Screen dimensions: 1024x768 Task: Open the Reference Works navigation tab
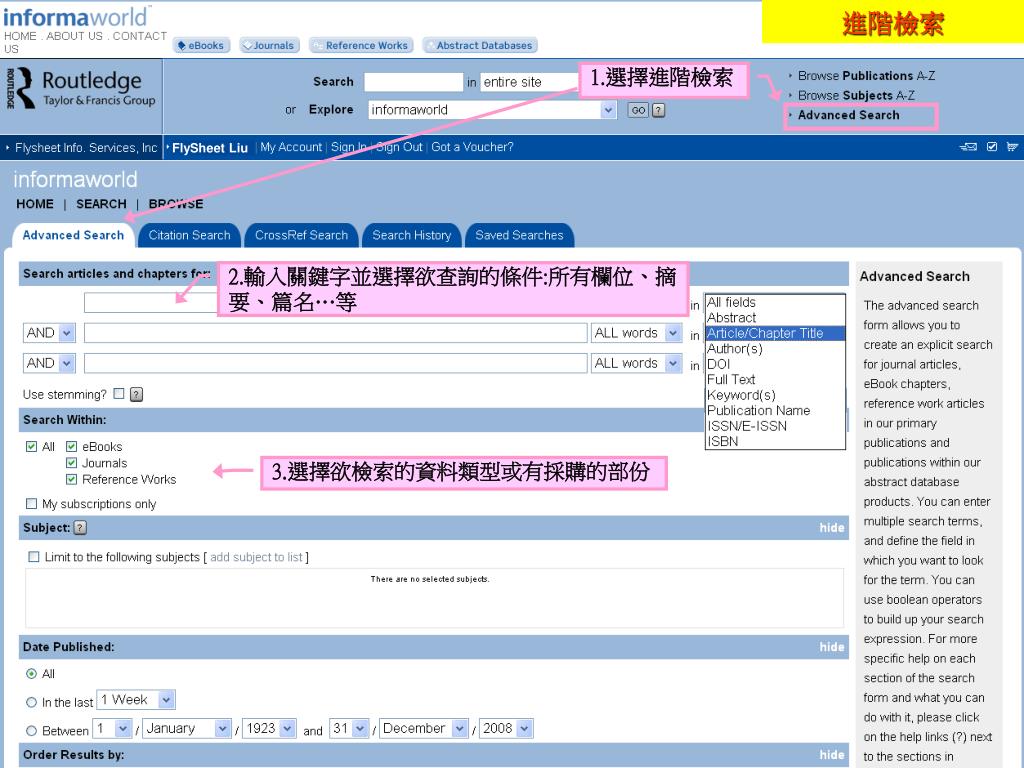[361, 45]
